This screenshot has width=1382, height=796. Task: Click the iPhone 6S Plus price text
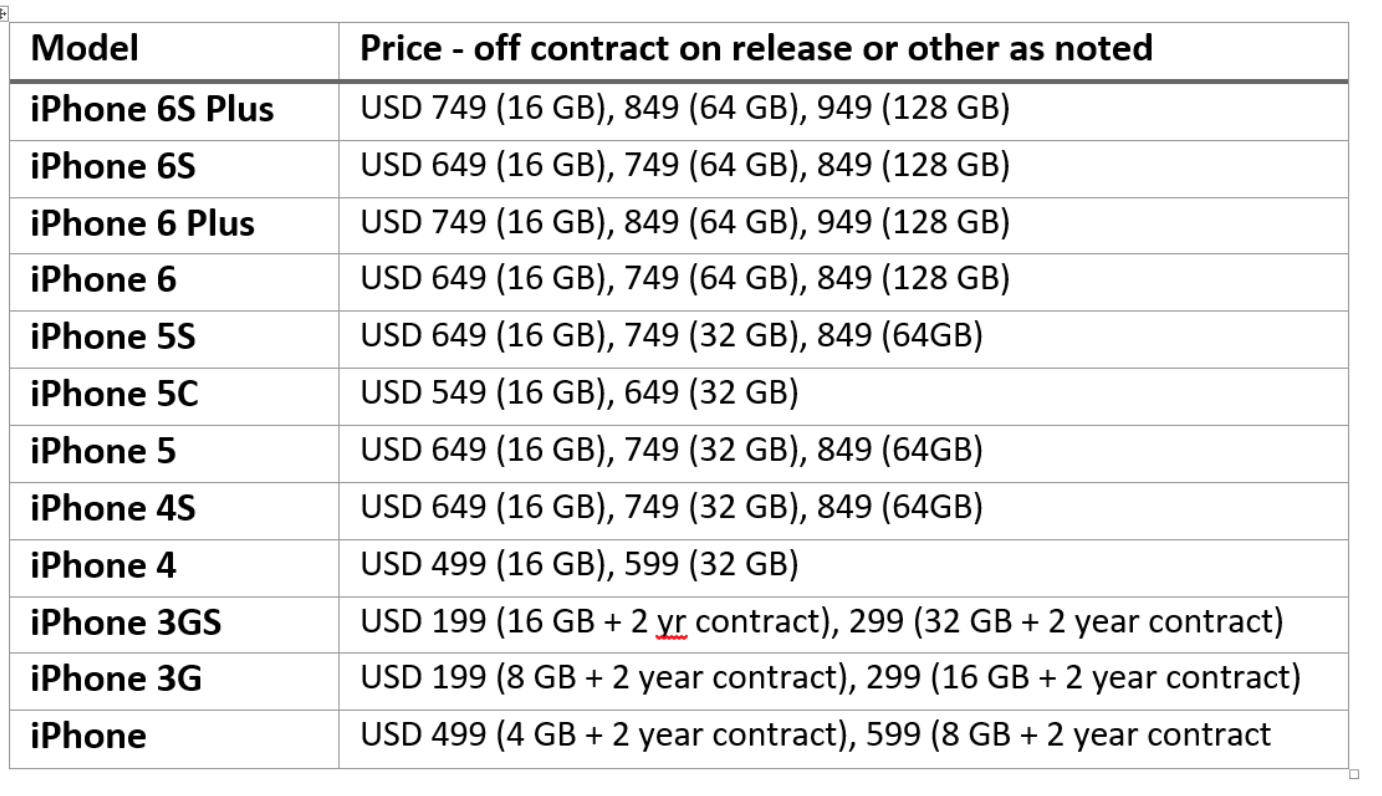[685, 108]
